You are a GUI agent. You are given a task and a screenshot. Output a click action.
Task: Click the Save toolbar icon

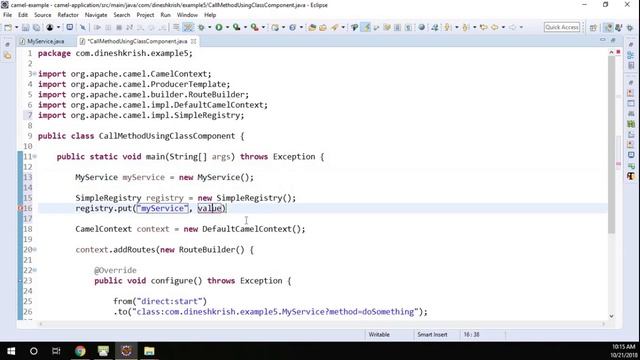[25, 27]
